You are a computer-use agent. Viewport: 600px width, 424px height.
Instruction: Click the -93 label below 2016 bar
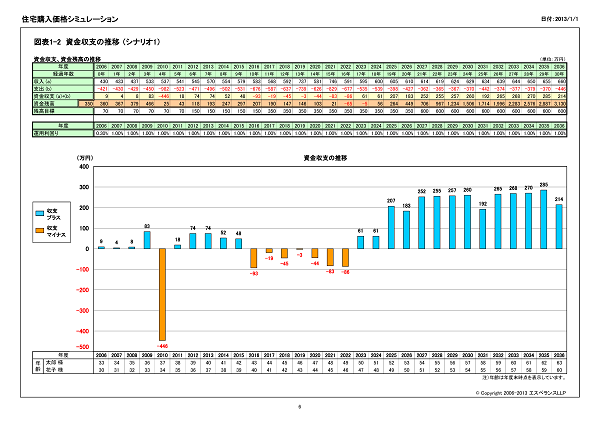(254, 273)
